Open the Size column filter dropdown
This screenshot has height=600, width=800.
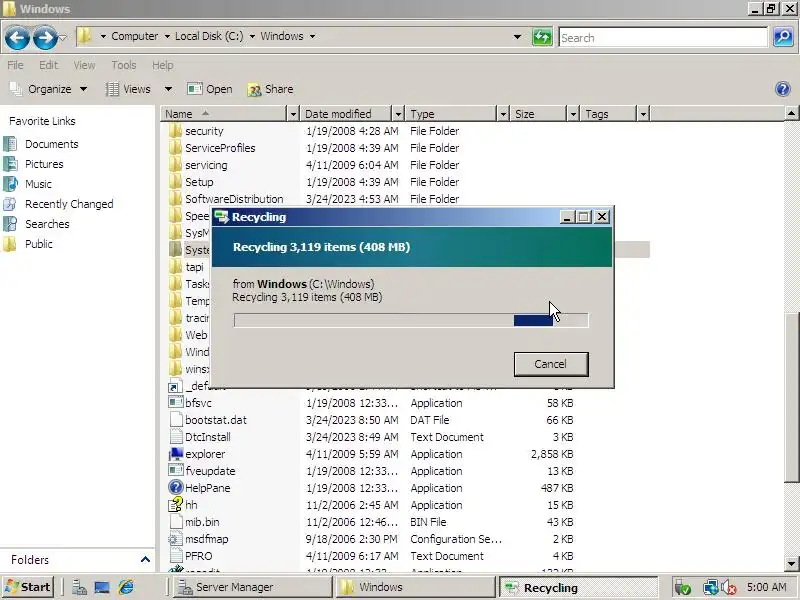(x=573, y=113)
